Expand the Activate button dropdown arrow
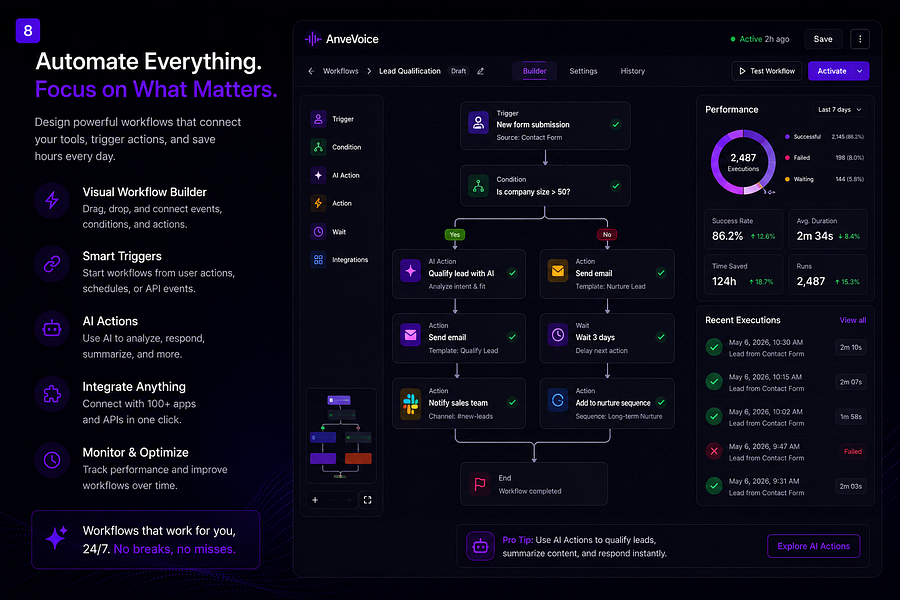This screenshot has height=600, width=900. click(859, 71)
